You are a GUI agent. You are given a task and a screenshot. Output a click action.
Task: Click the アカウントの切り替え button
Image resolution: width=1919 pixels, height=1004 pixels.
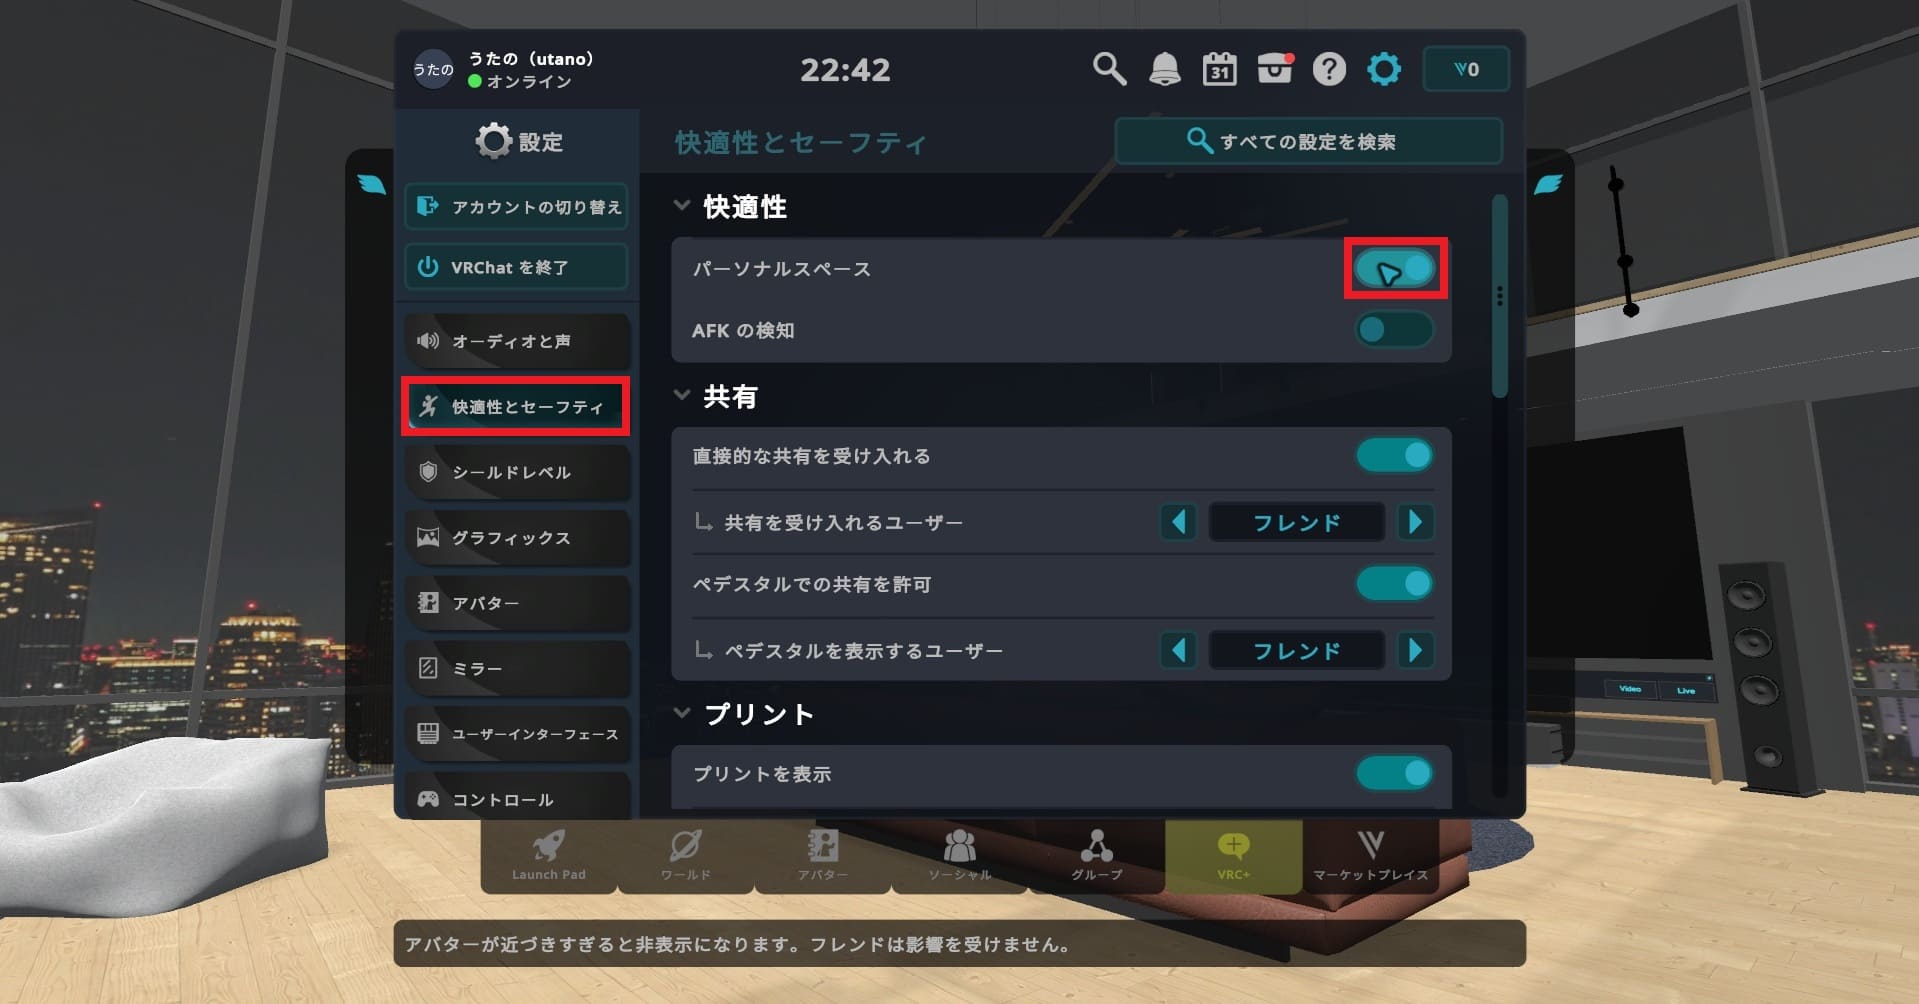pyautogui.click(x=517, y=206)
